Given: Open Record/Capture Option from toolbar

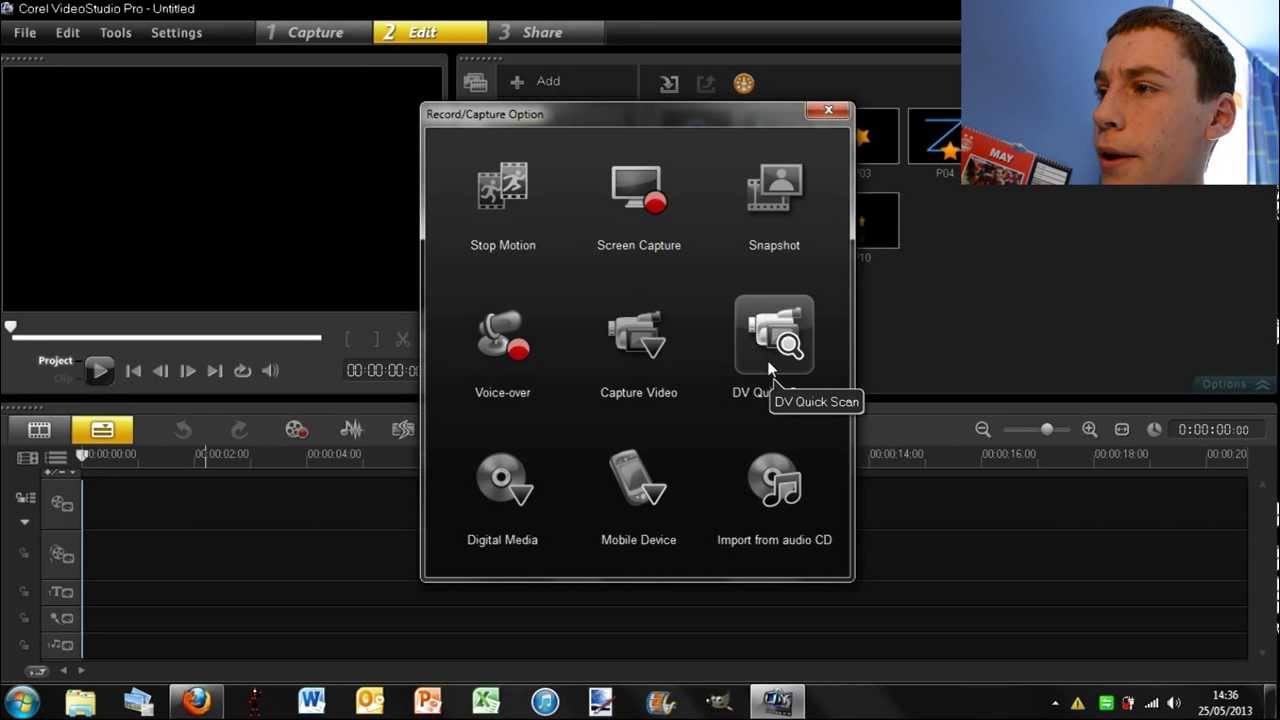Looking at the screenshot, I should [x=296, y=430].
